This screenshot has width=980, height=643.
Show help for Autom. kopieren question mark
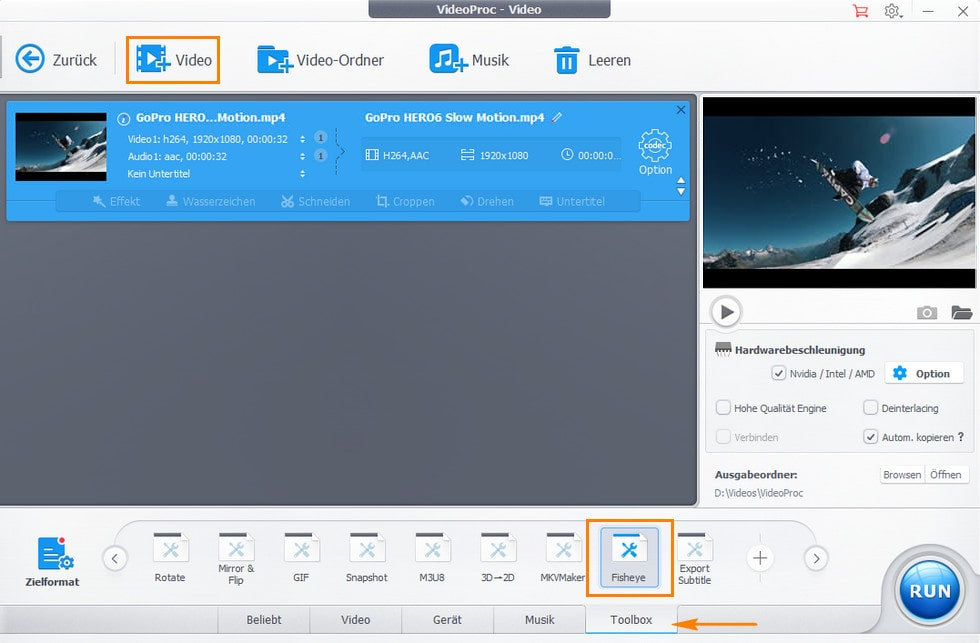click(x=961, y=437)
